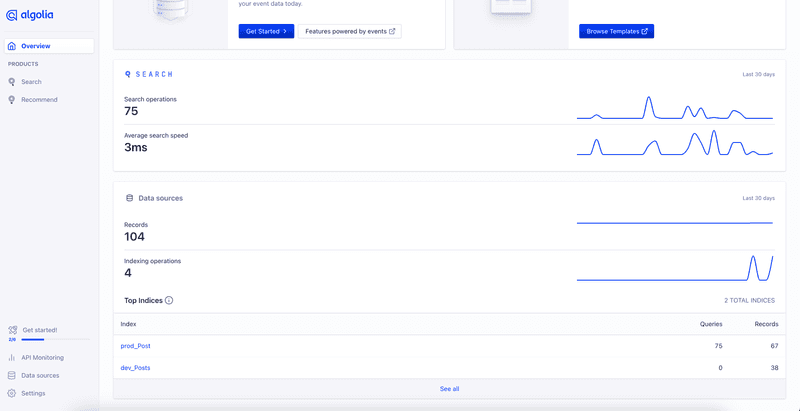Open Data sources in sidebar

pyautogui.click(x=40, y=375)
